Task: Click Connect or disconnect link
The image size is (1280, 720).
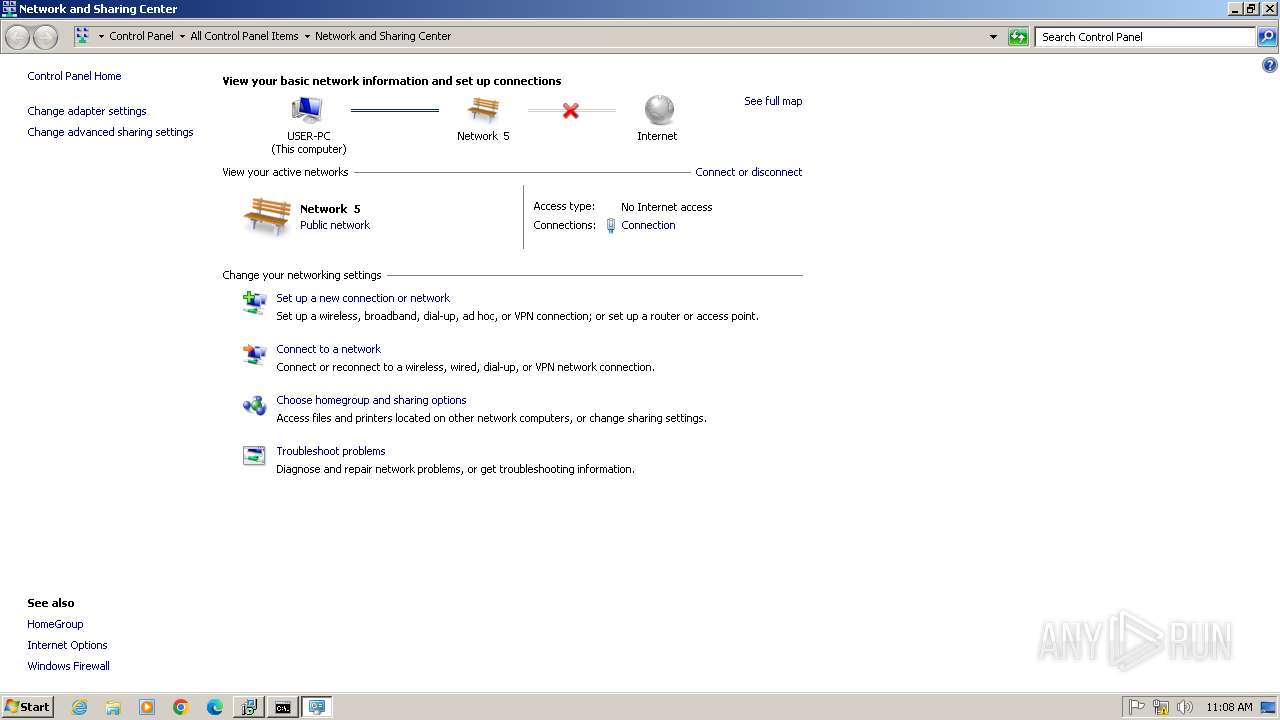Action: pos(749,172)
